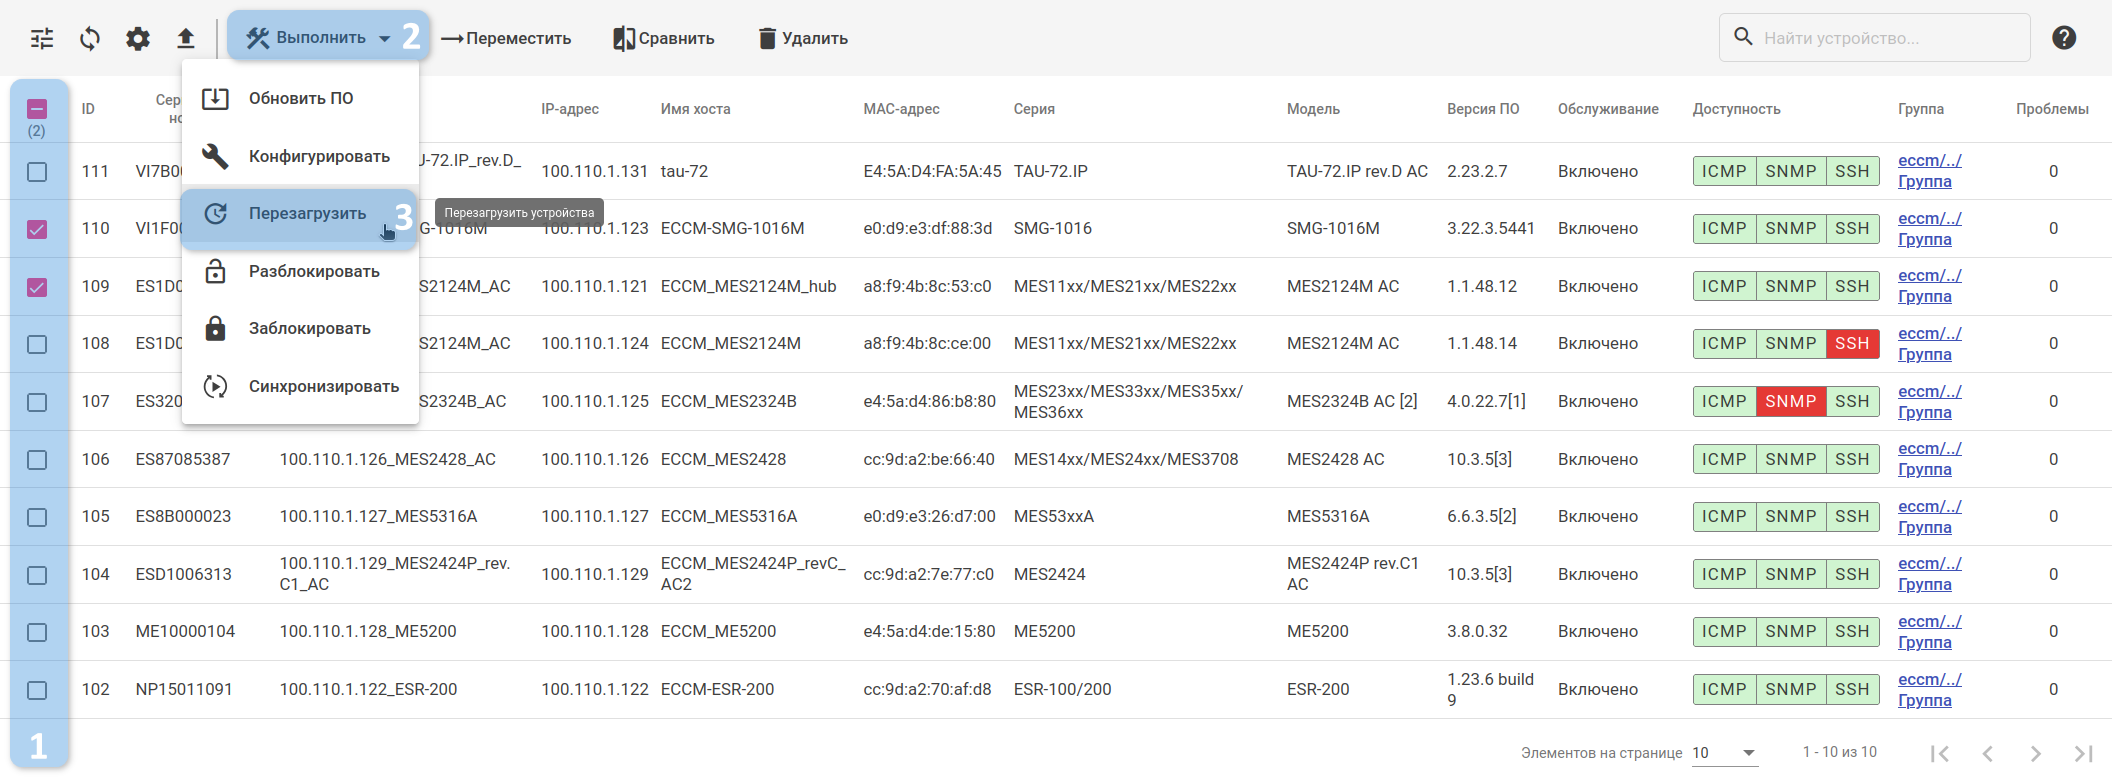Click the Удалить button
The height and width of the screenshot is (780, 2112).
tap(803, 39)
